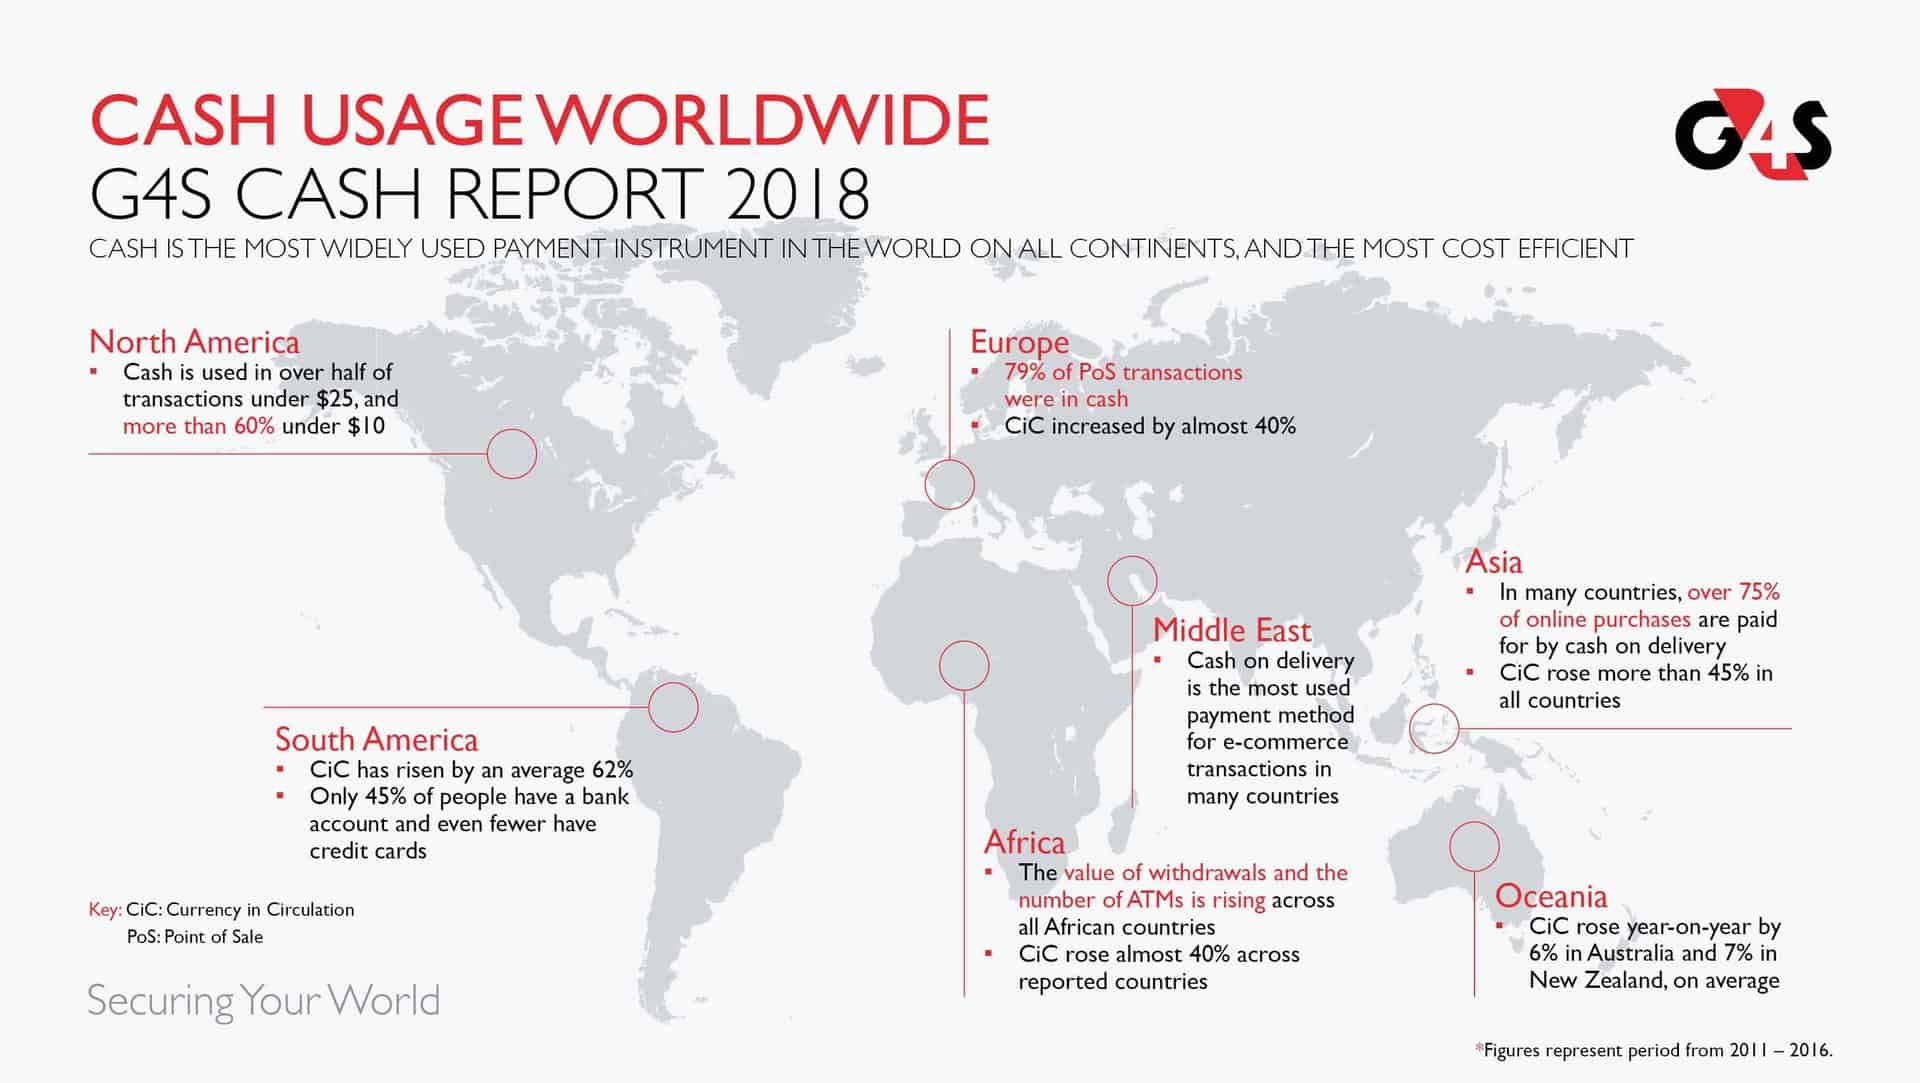Click the 'Europe' heading

click(1019, 342)
